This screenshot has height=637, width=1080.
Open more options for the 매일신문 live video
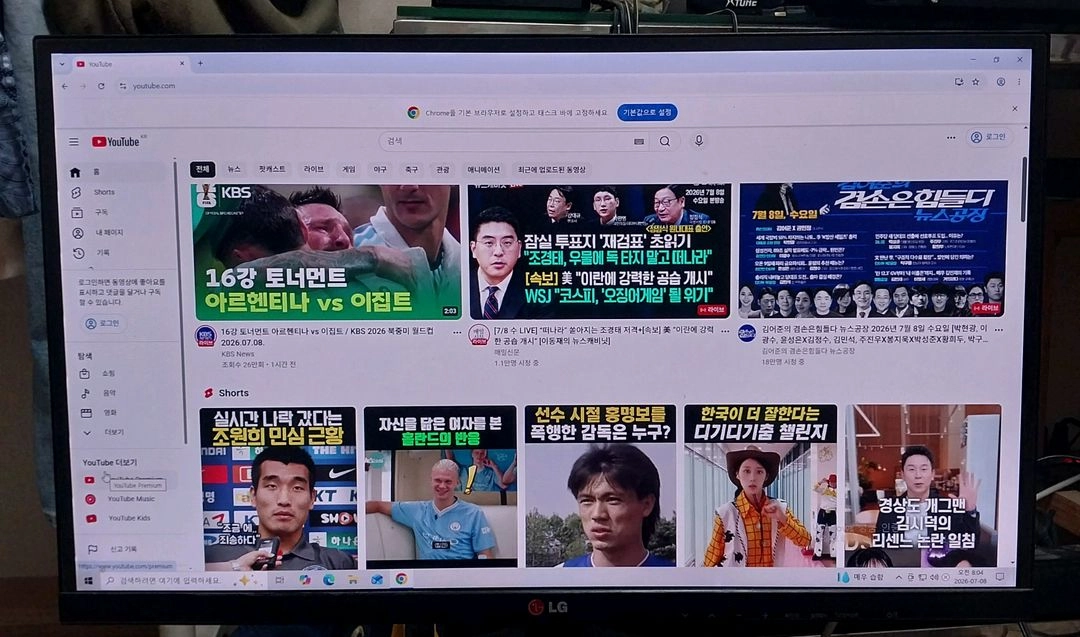pos(725,331)
